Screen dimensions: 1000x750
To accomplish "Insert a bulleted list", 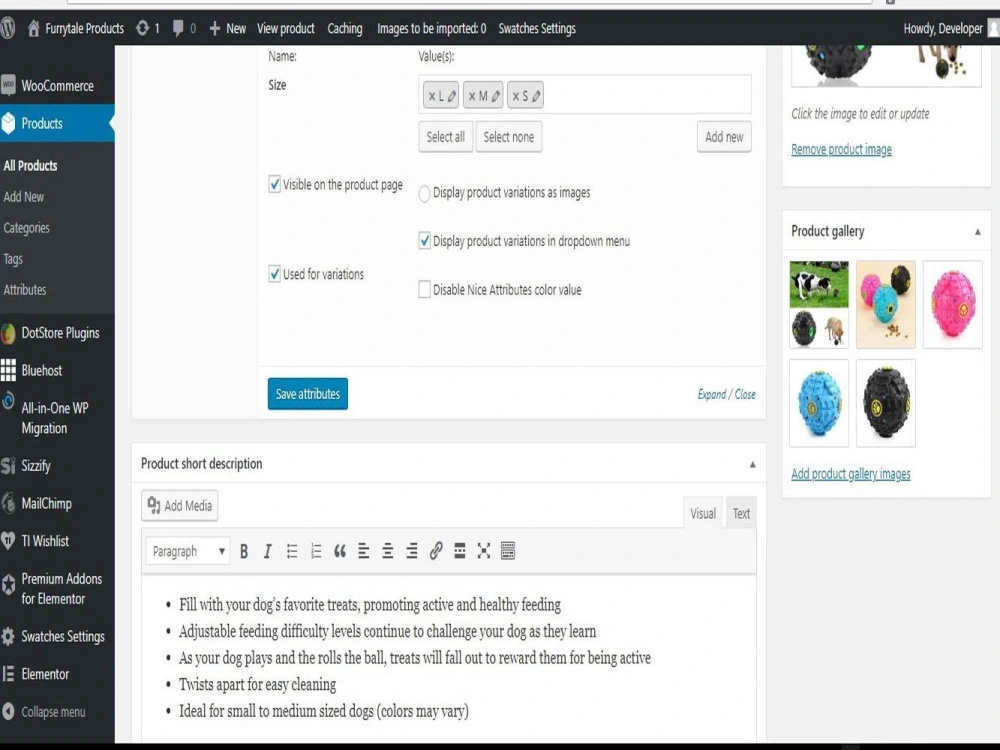I will tap(292, 551).
